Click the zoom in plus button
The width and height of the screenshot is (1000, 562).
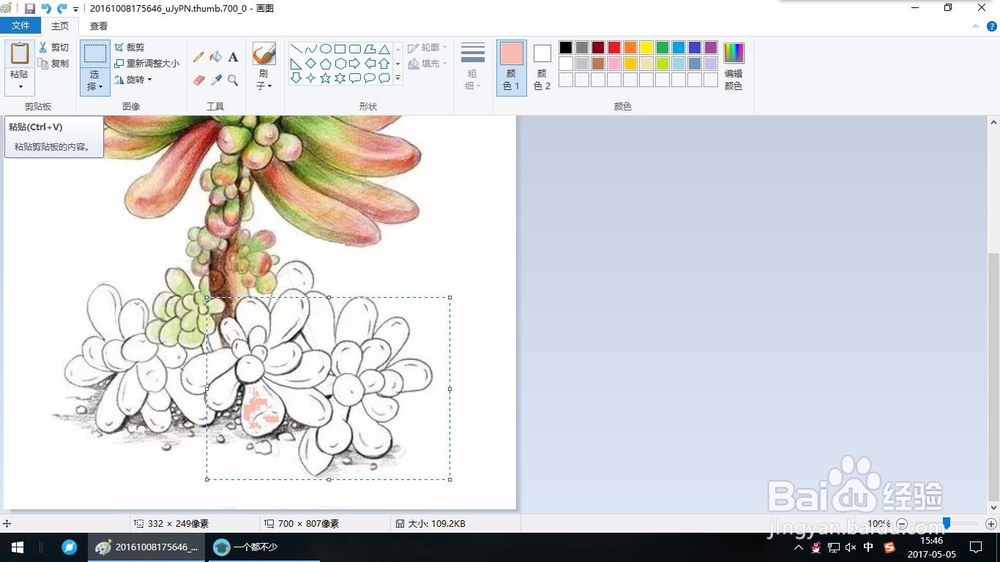pos(990,524)
